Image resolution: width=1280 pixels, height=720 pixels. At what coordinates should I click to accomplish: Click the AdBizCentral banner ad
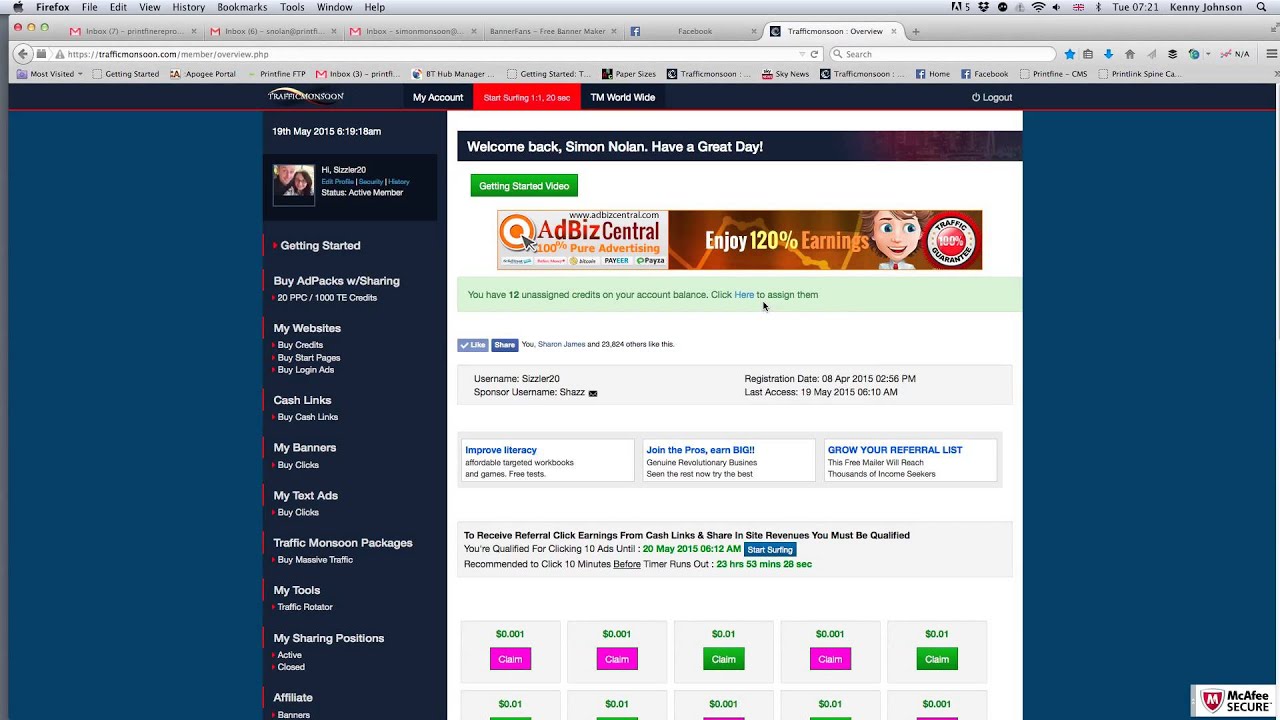click(739, 240)
